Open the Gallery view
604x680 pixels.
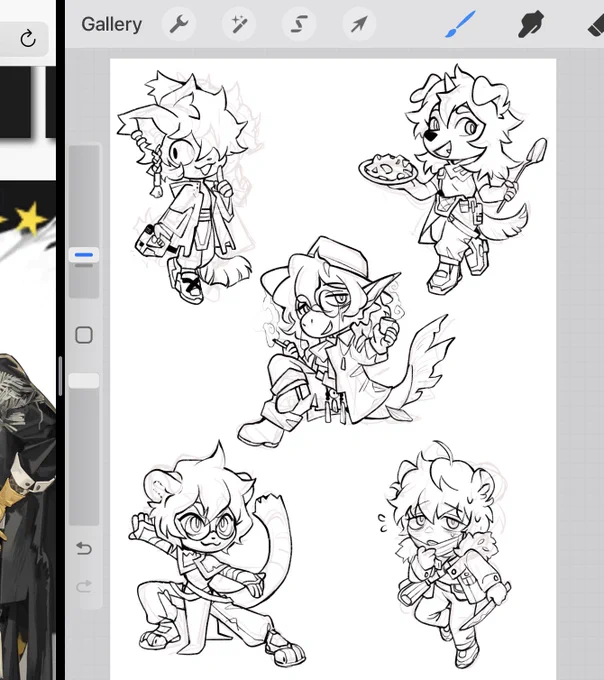pos(111,24)
